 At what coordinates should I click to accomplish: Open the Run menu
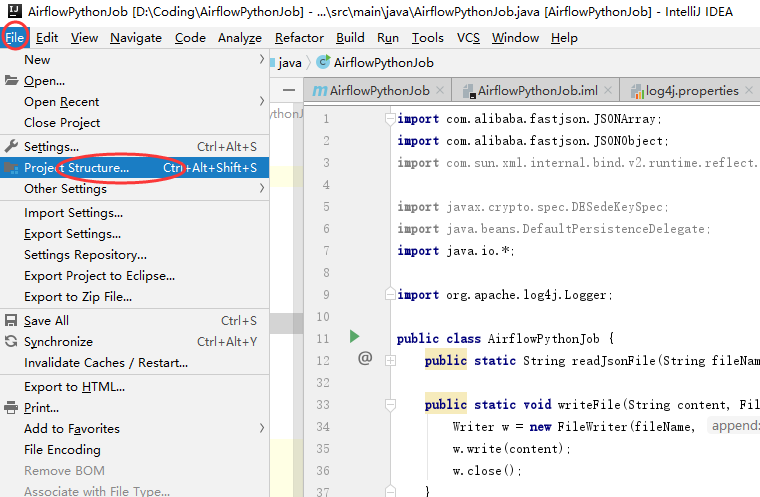[388, 38]
